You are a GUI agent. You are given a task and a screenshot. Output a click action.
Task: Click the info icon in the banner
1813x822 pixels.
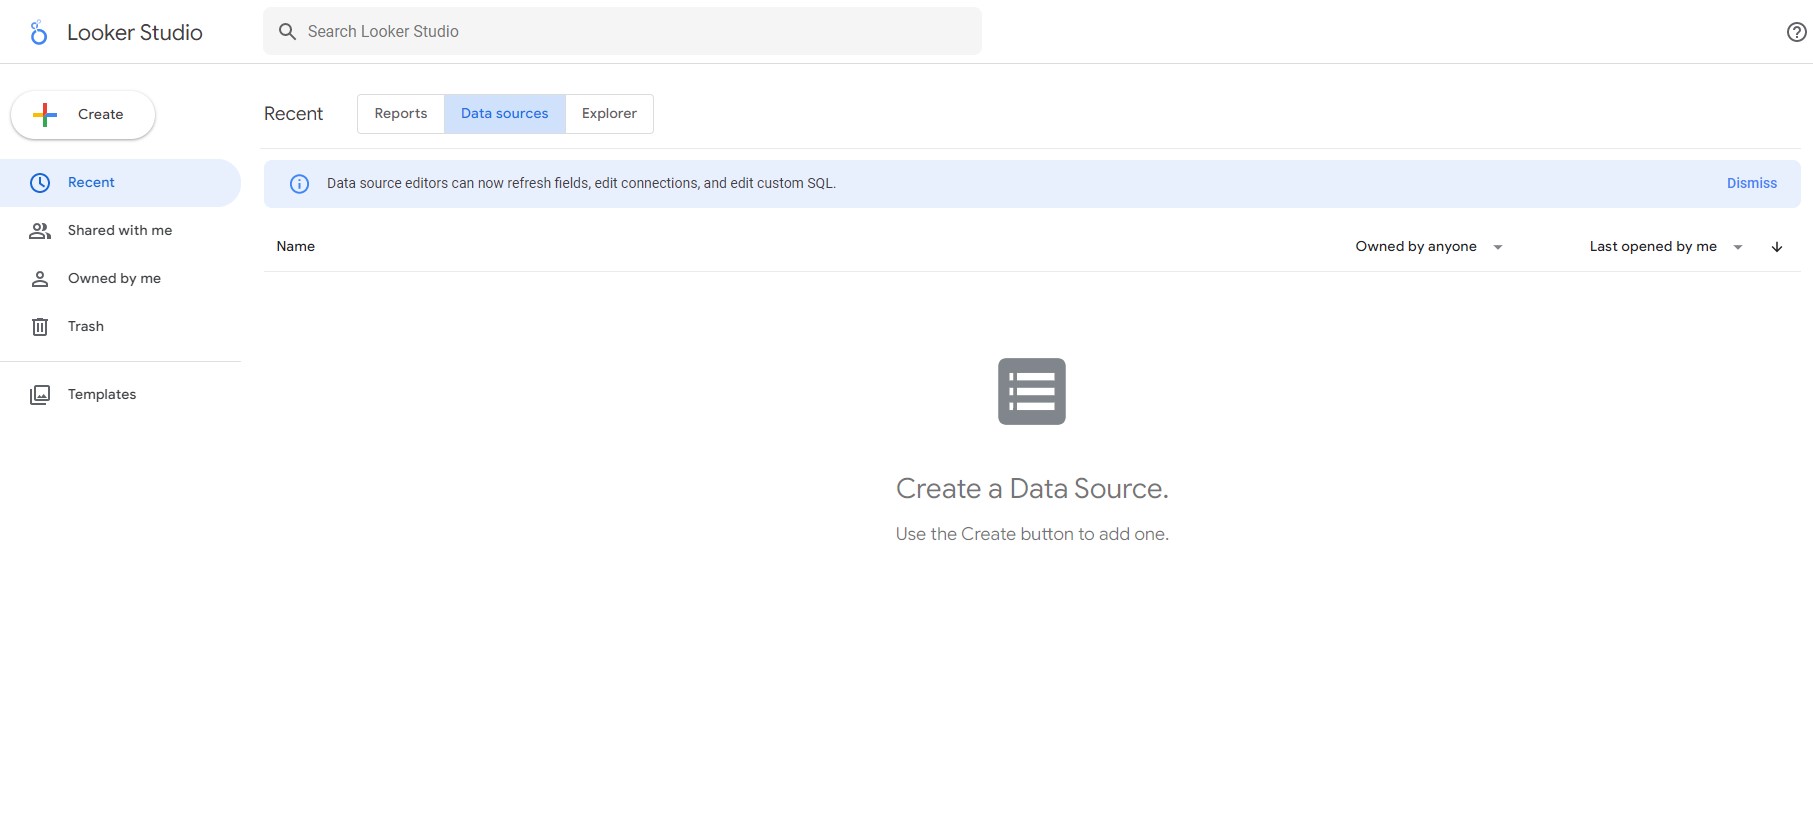point(299,184)
